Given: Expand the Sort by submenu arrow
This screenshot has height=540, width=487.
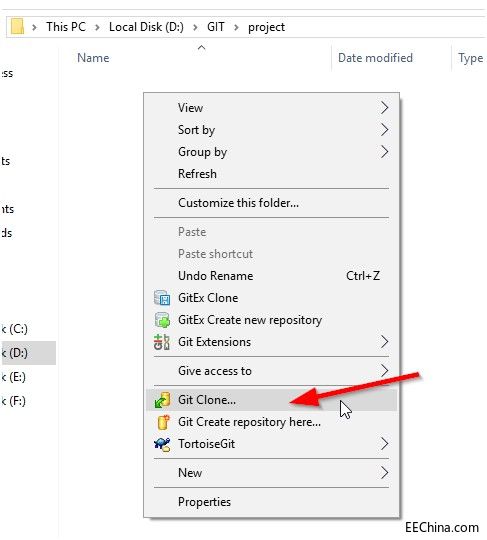Looking at the screenshot, I should click(x=384, y=130).
